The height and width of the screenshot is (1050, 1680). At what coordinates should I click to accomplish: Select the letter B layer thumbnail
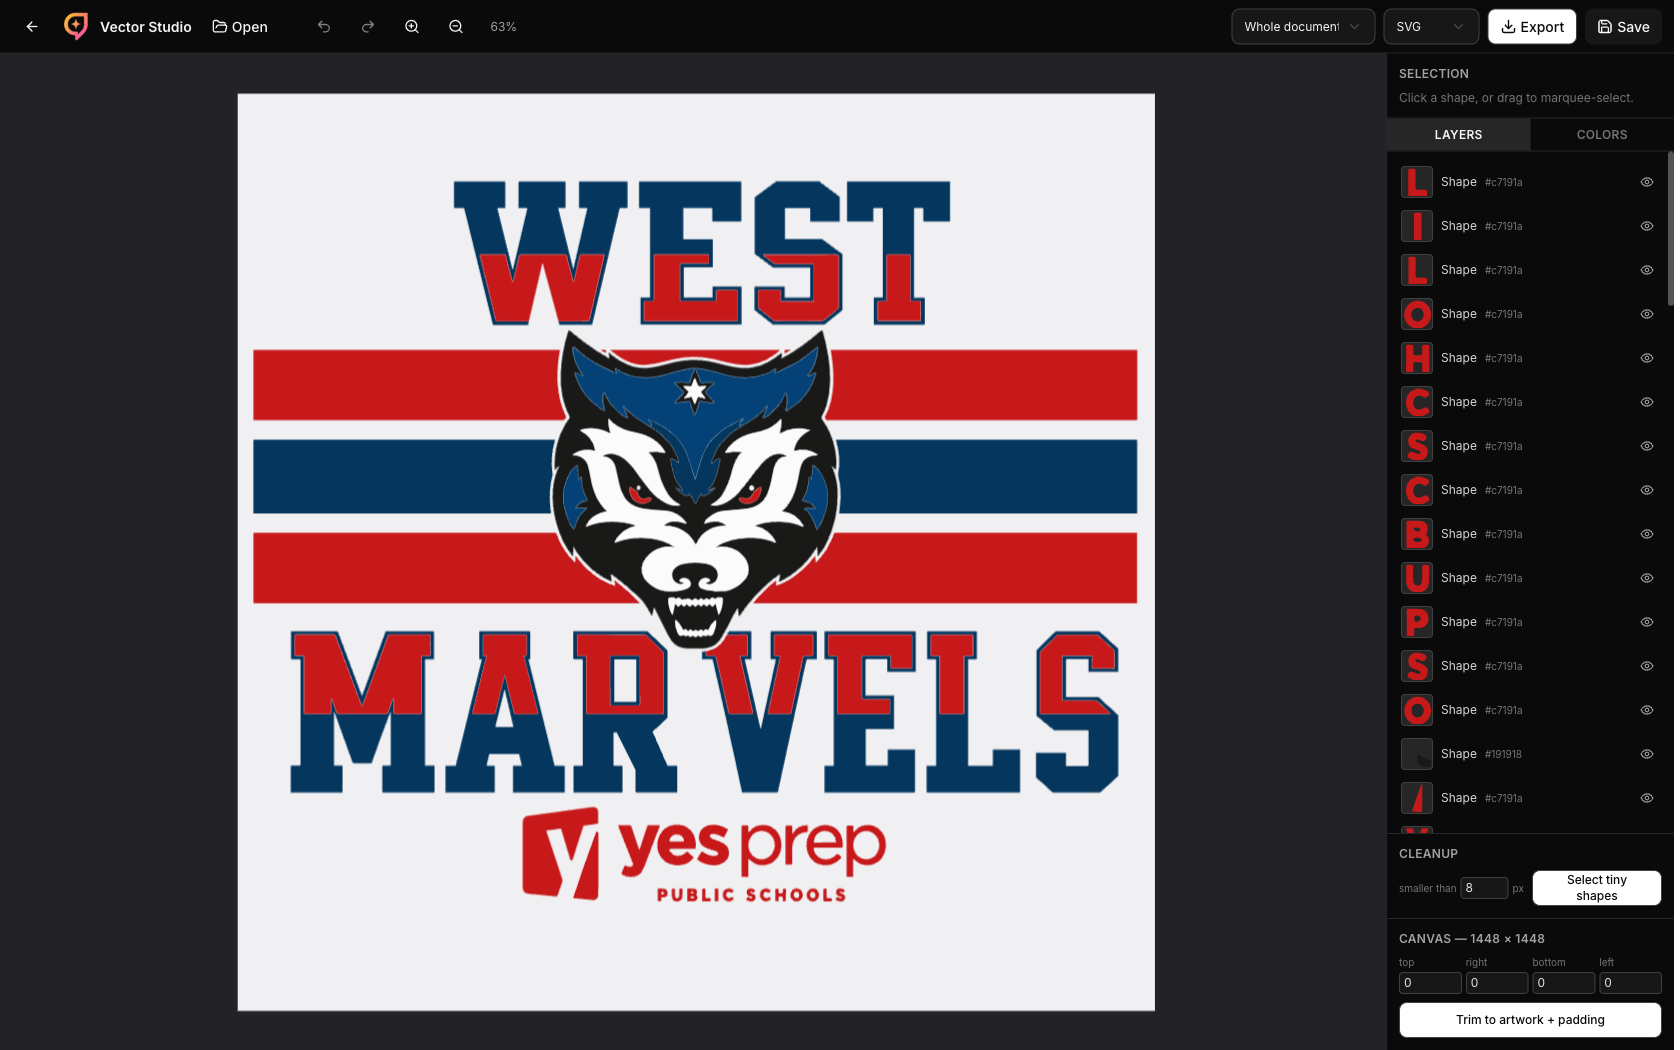coord(1417,534)
